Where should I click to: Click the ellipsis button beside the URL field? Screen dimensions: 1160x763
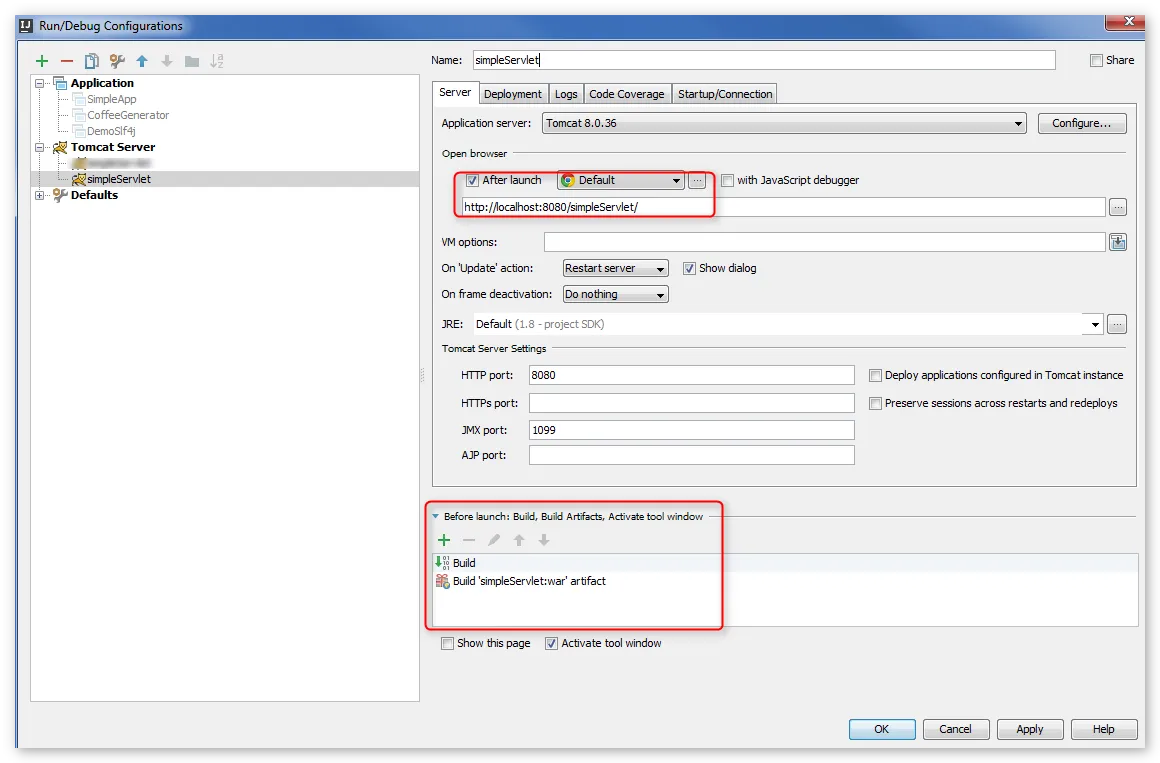(x=1118, y=207)
